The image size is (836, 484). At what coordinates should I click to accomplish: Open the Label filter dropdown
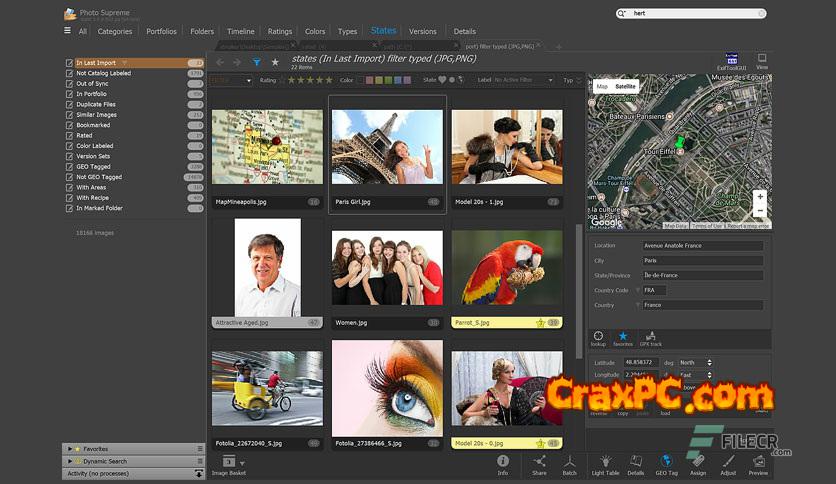518,80
